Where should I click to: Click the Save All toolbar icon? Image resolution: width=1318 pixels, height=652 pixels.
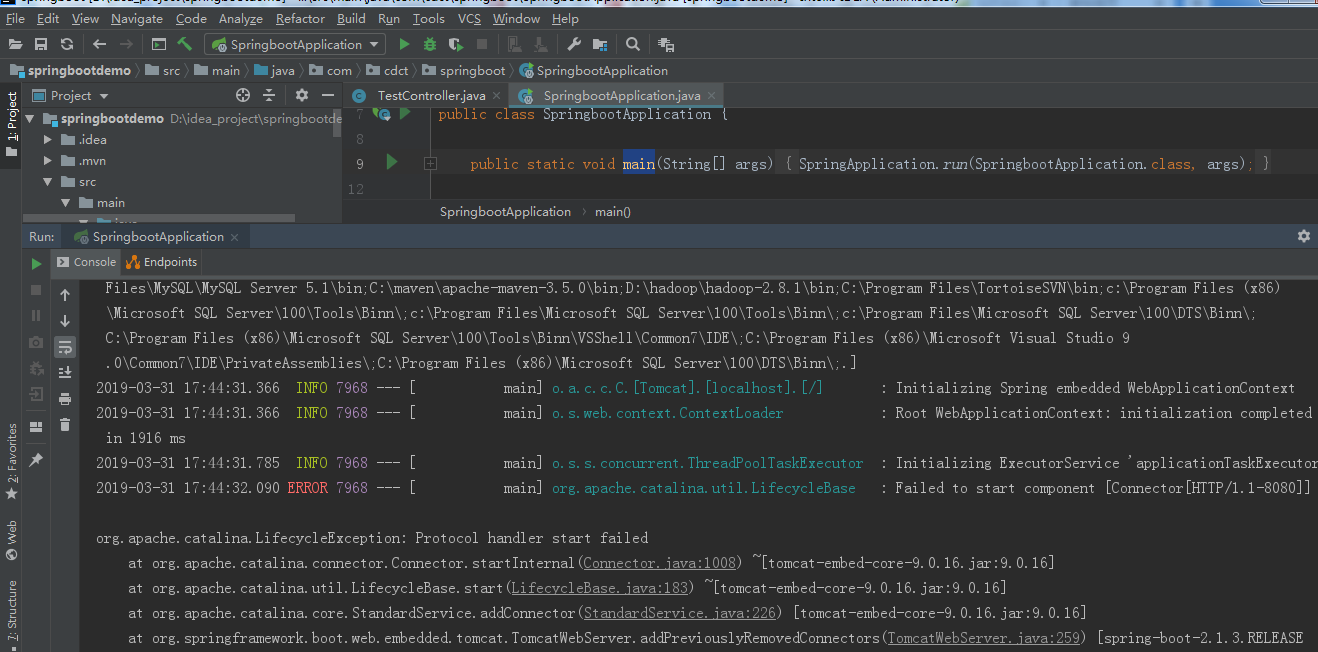(x=41, y=44)
